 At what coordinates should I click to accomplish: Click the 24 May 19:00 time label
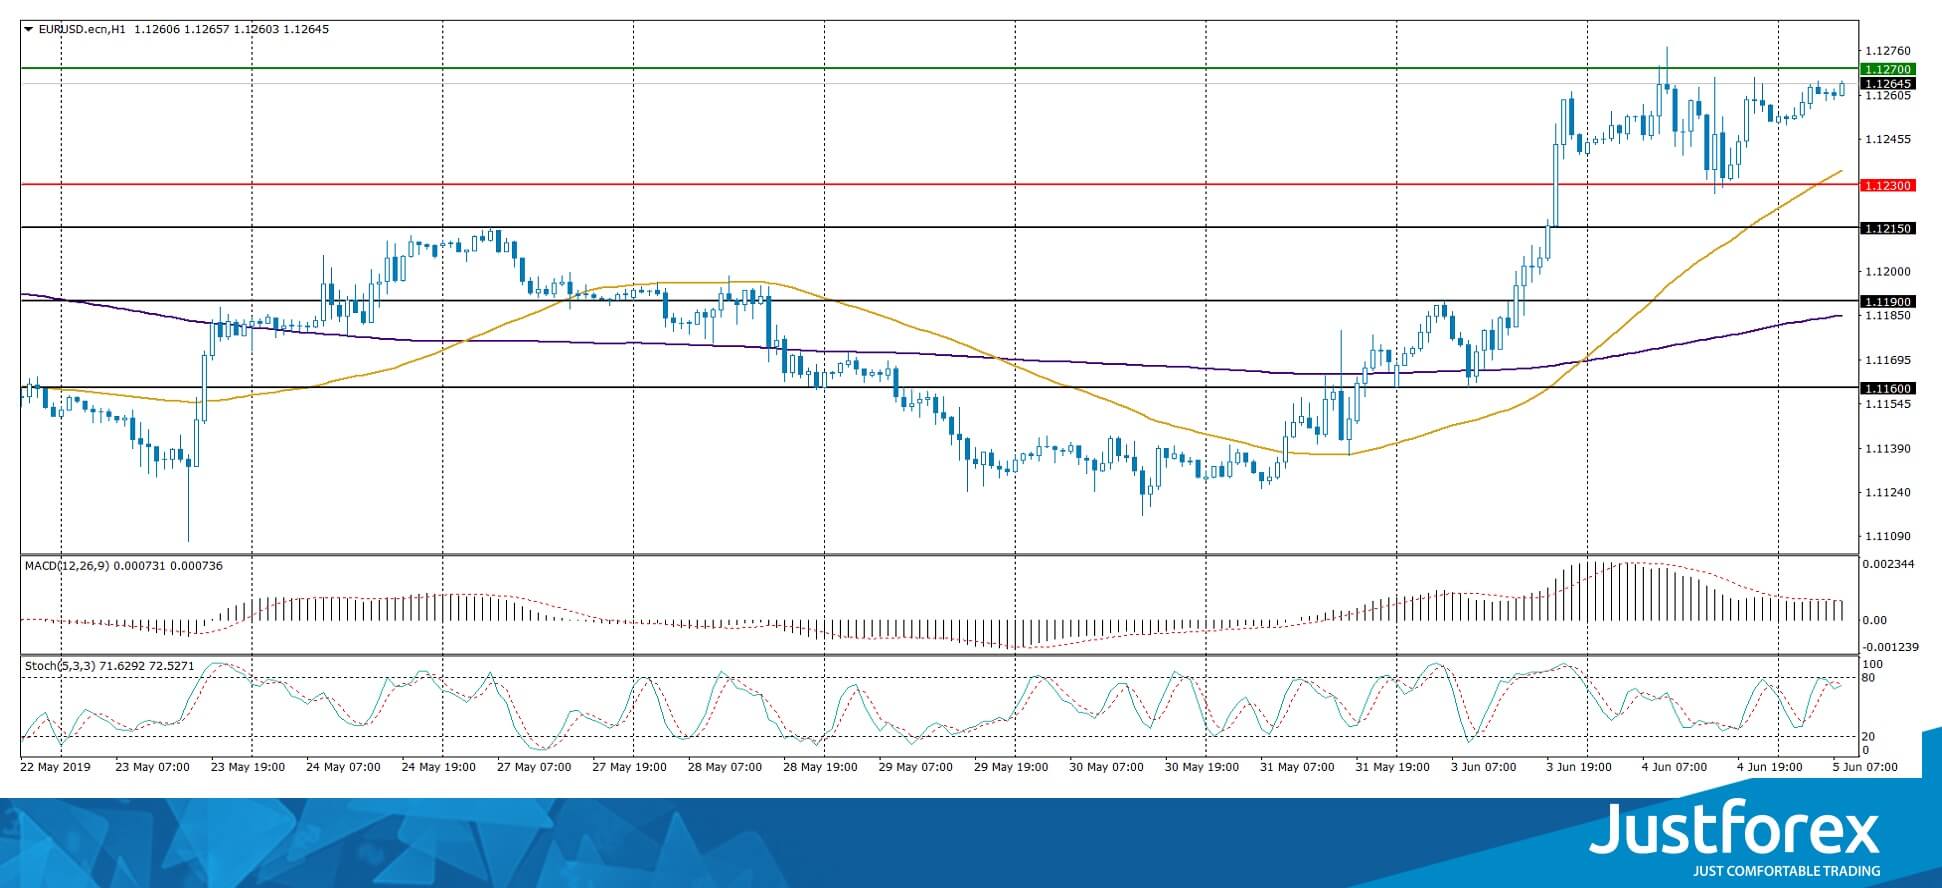(438, 767)
